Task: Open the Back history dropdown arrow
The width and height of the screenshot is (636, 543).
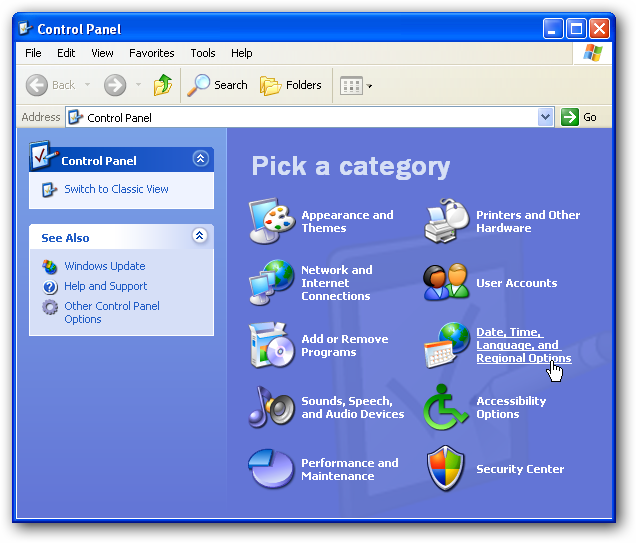Action: click(87, 85)
